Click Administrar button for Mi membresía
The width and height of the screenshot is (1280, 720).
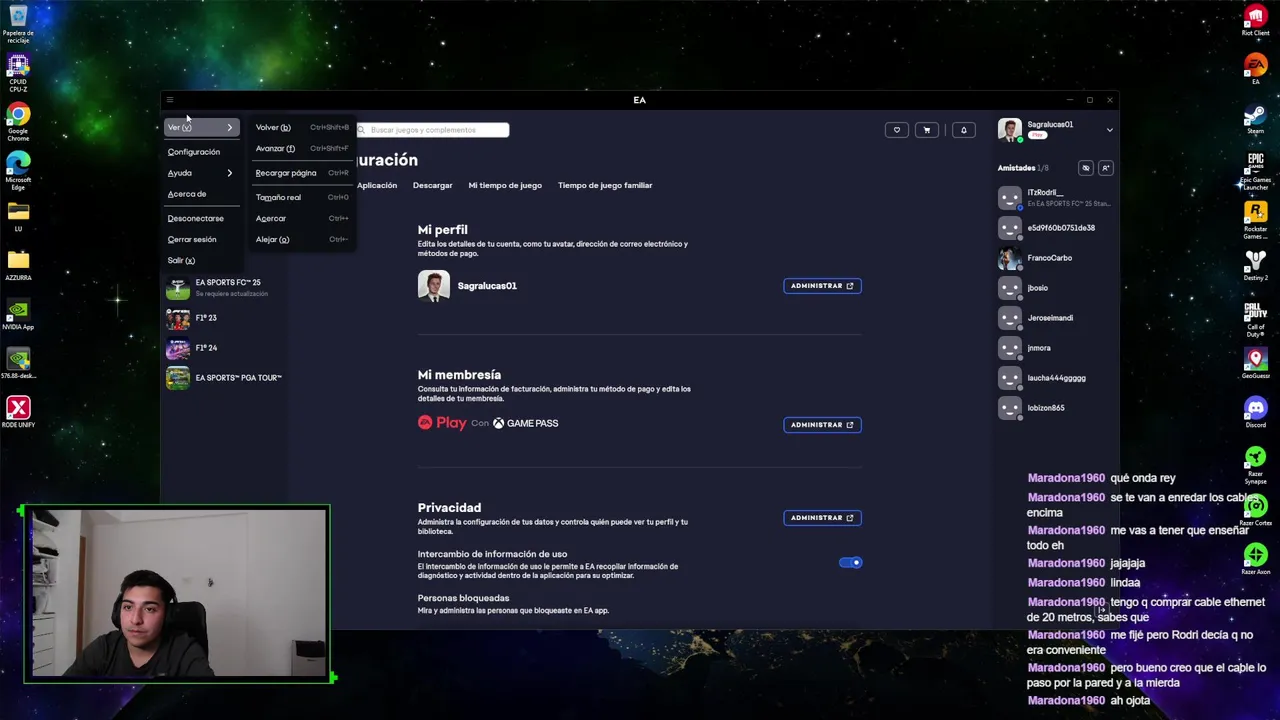[822, 425]
